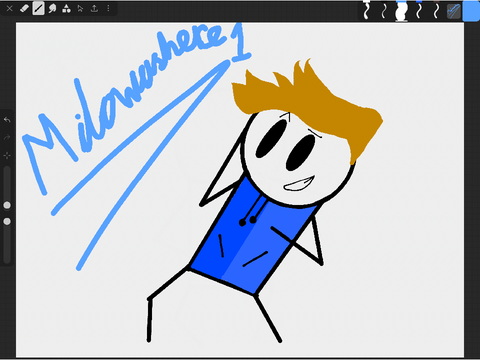This screenshot has width=480, height=360.
Task: Click the upper brush size slider handle
Action: coord(7,205)
